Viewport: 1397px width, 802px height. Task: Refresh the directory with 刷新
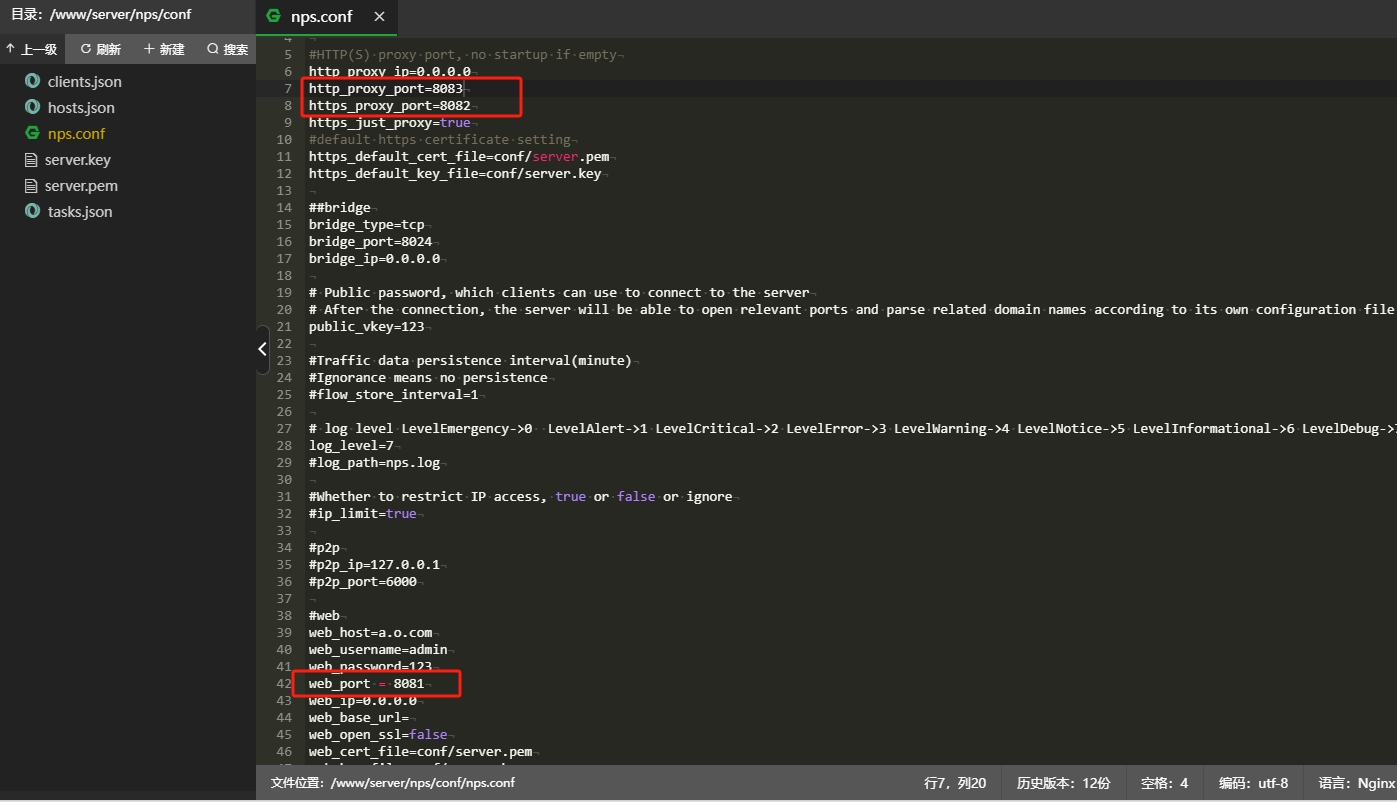click(101, 49)
